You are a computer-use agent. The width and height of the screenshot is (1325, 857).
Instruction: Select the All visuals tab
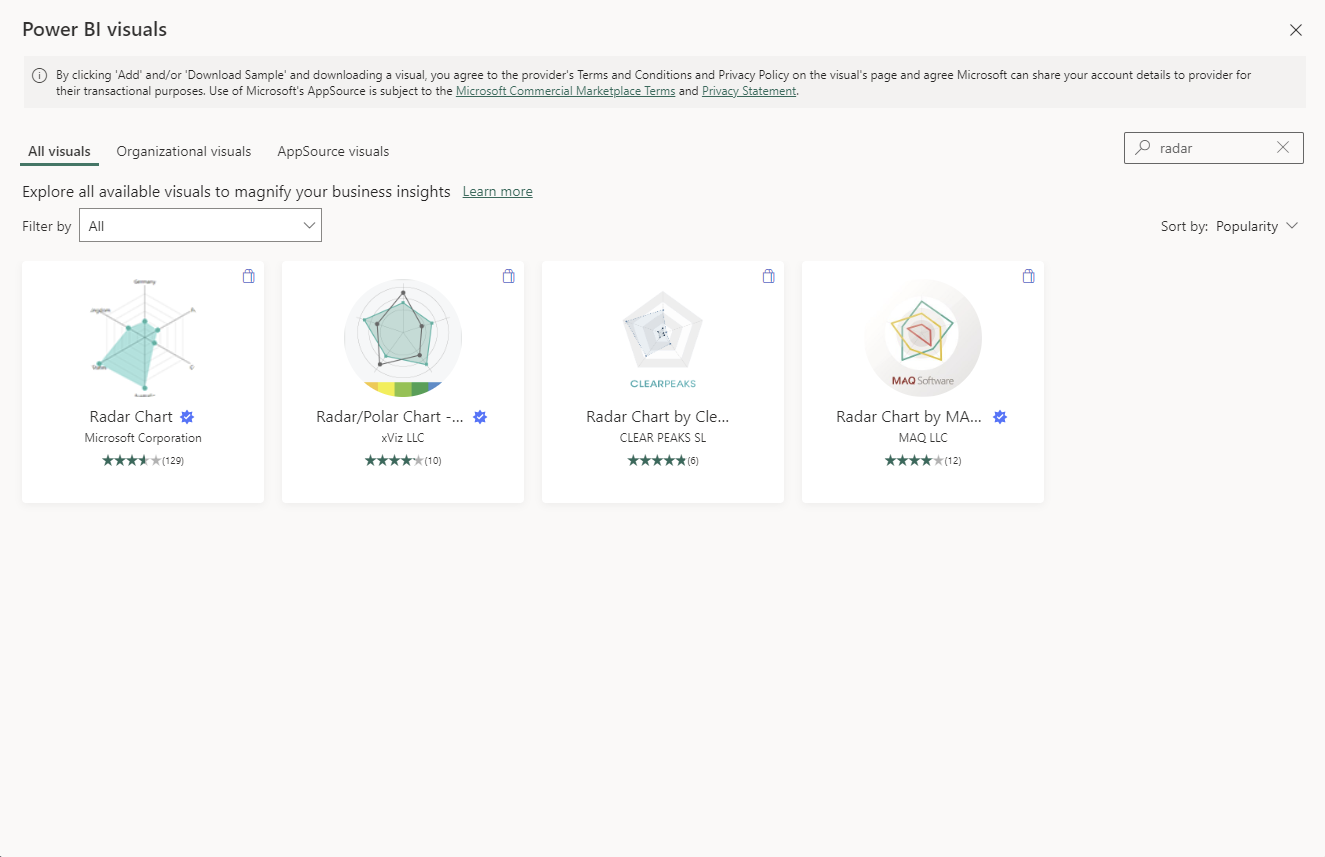(59, 152)
